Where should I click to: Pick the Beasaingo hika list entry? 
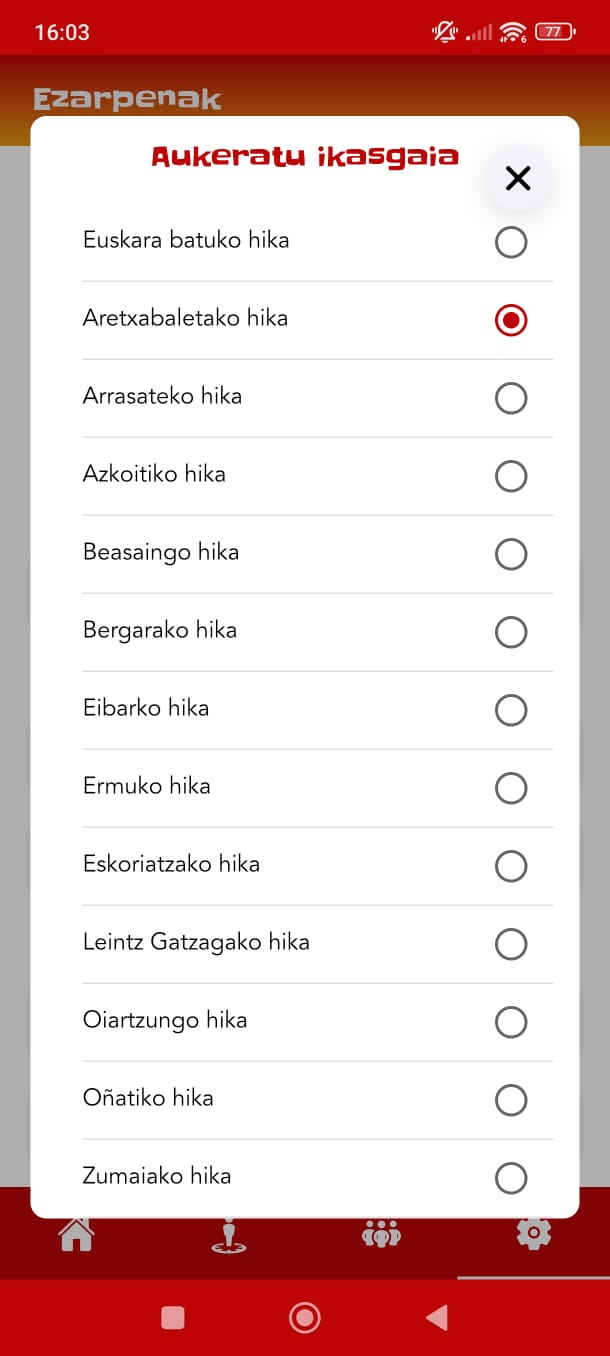coord(161,552)
